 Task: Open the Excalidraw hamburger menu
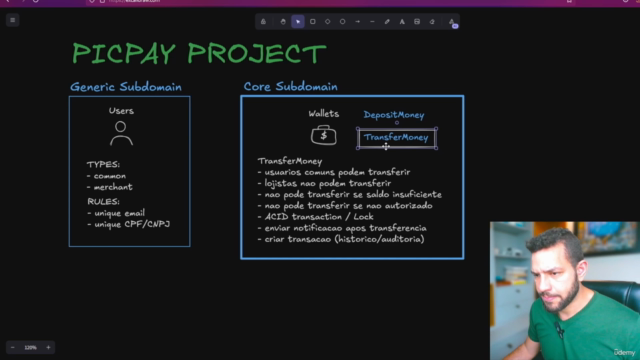click(x=13, y=20)
